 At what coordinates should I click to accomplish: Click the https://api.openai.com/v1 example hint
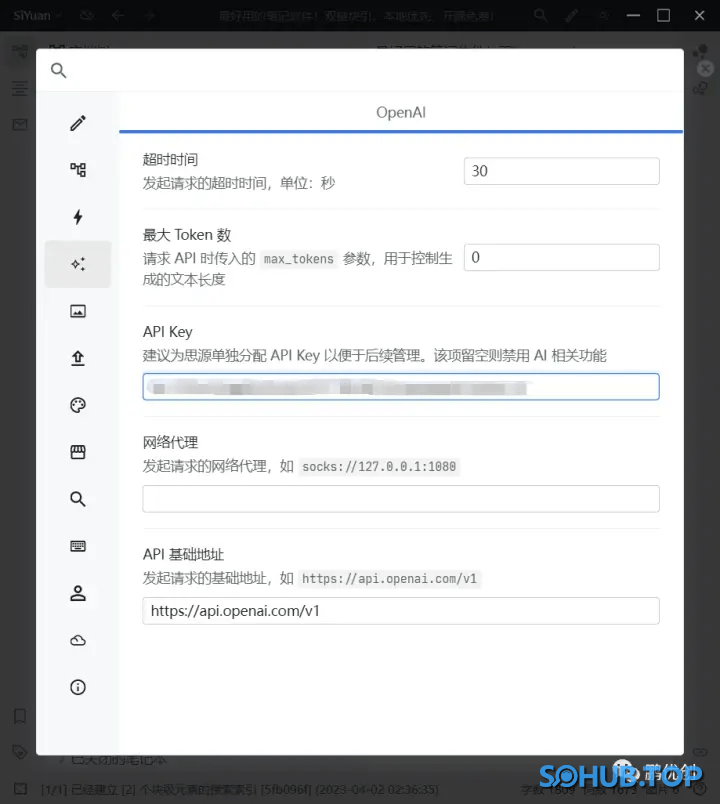pyautogui.click(x=389, y=579)
